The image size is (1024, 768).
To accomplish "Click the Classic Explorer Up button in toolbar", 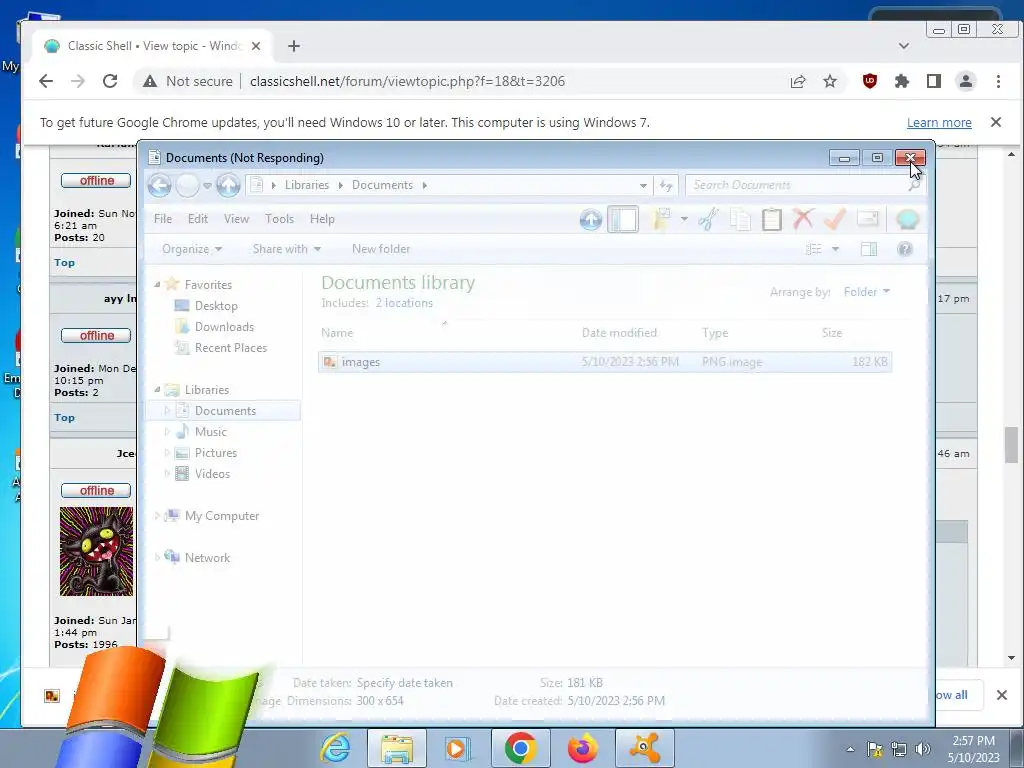I will (590, 219).
